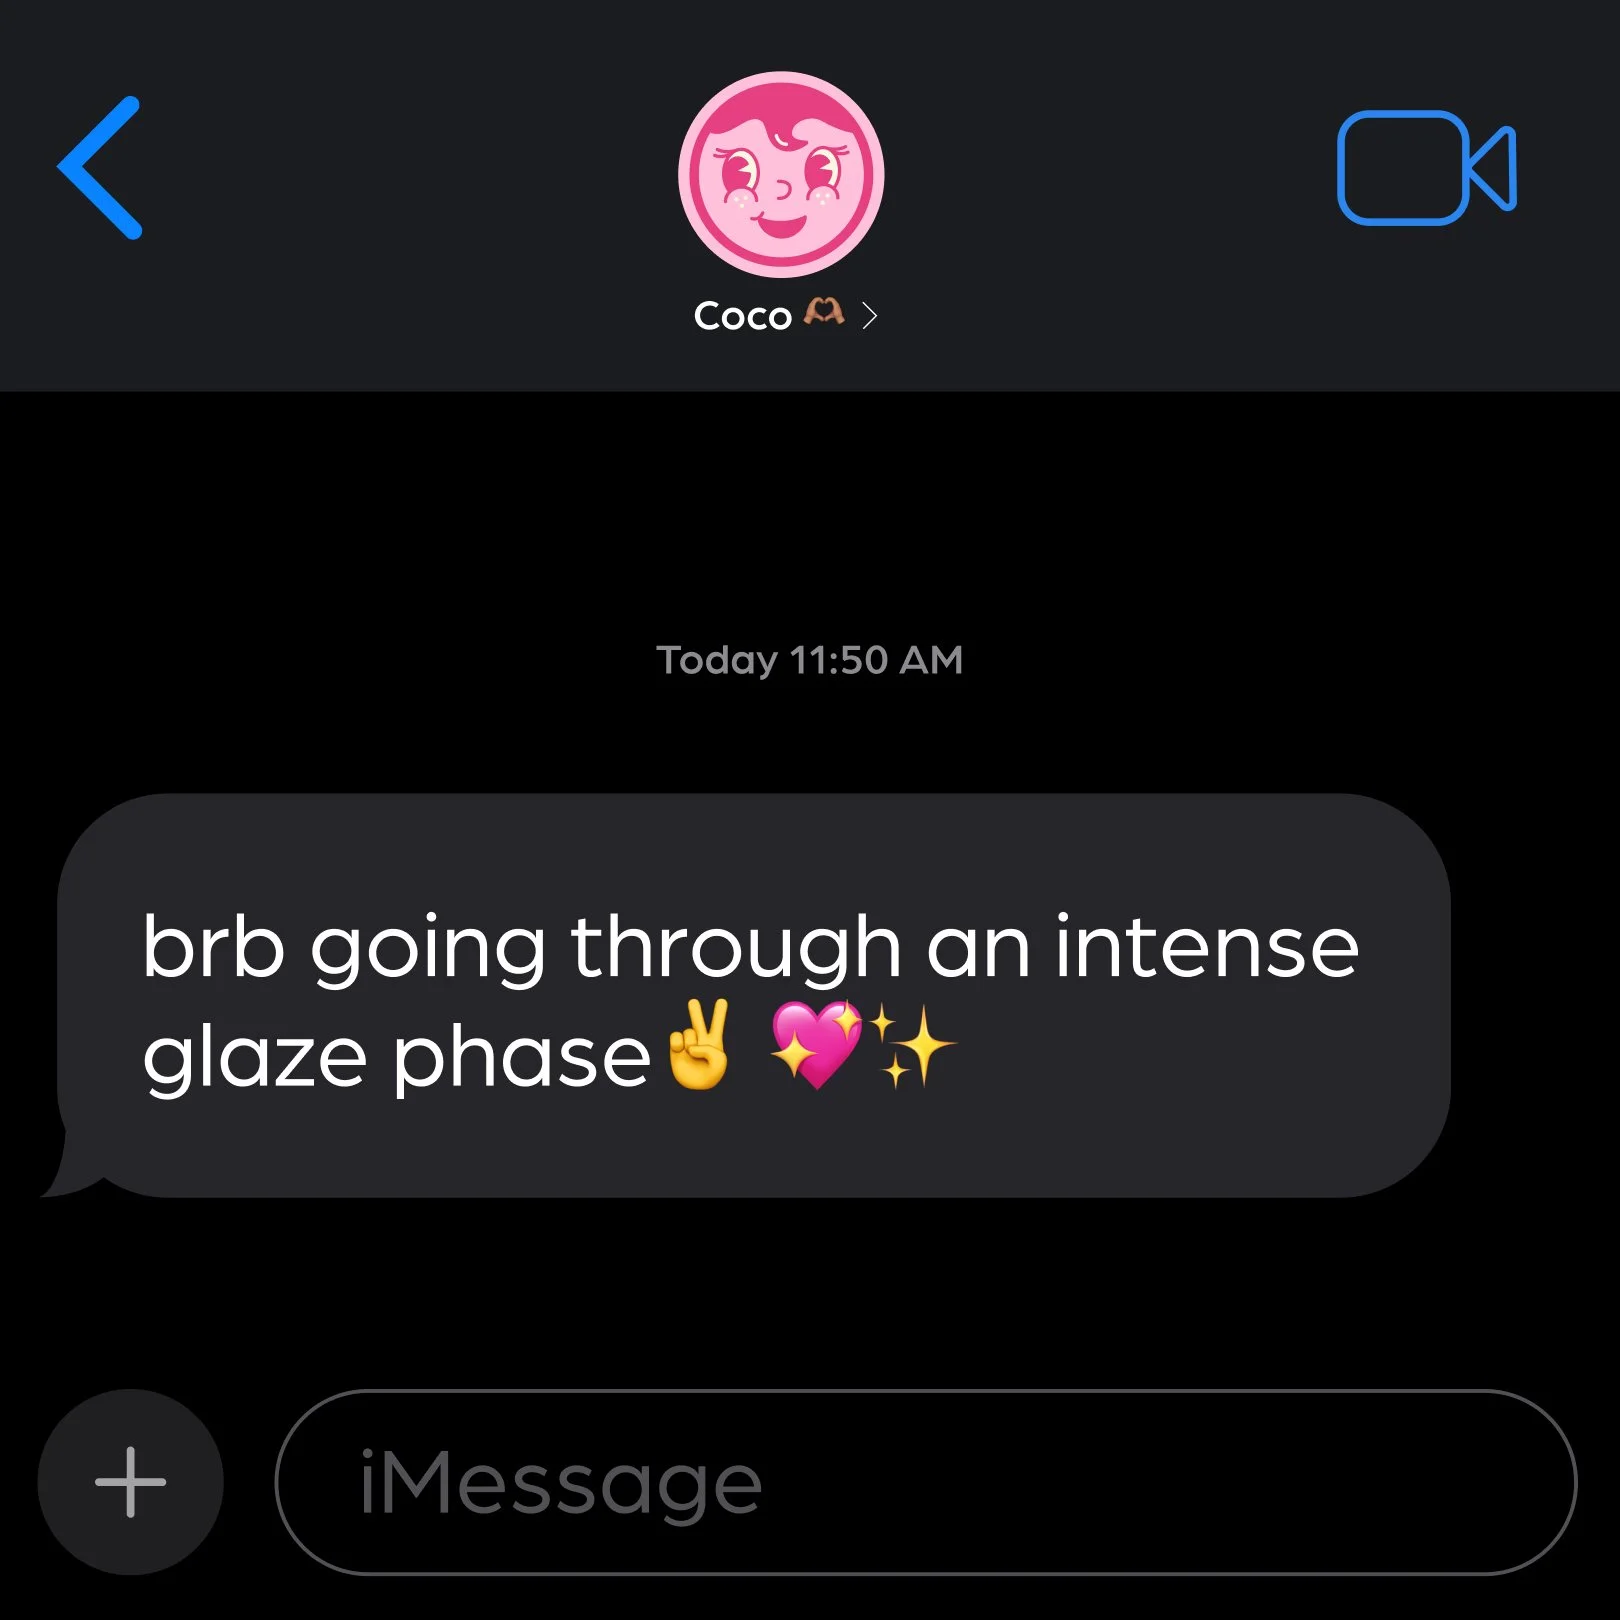The height and width of the screenshot is (1620, 1620).
Task: Tap the word 'Today' in the timestamp
Action: 716,661
